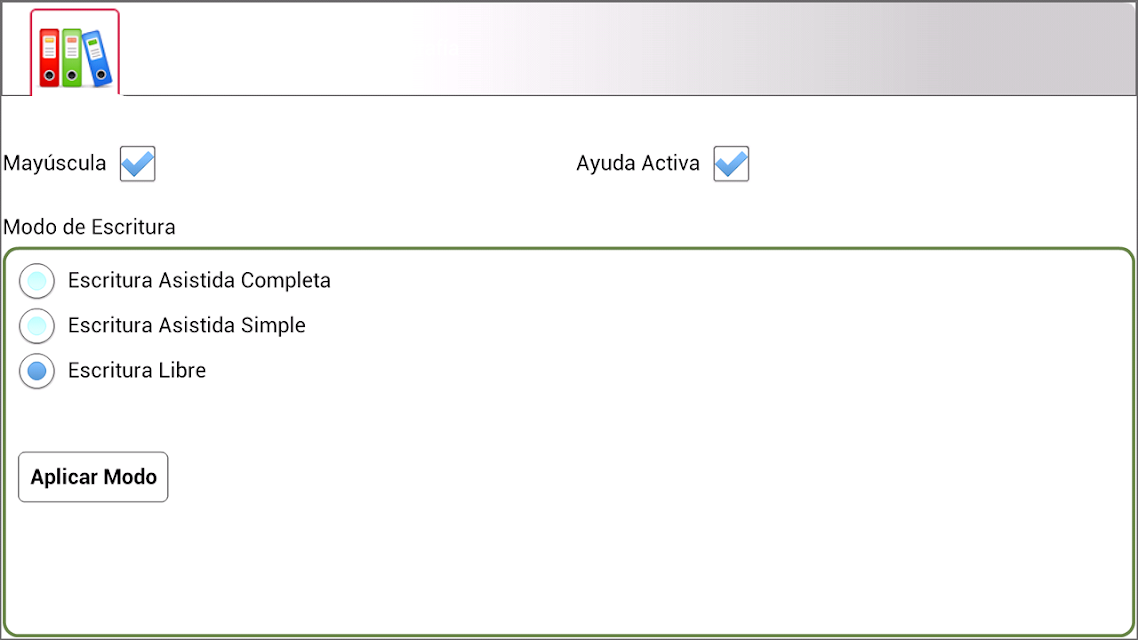Click the red binder icon
Image resolution: width=1138 pixels, height=640 pixels.
pos(49,58)
